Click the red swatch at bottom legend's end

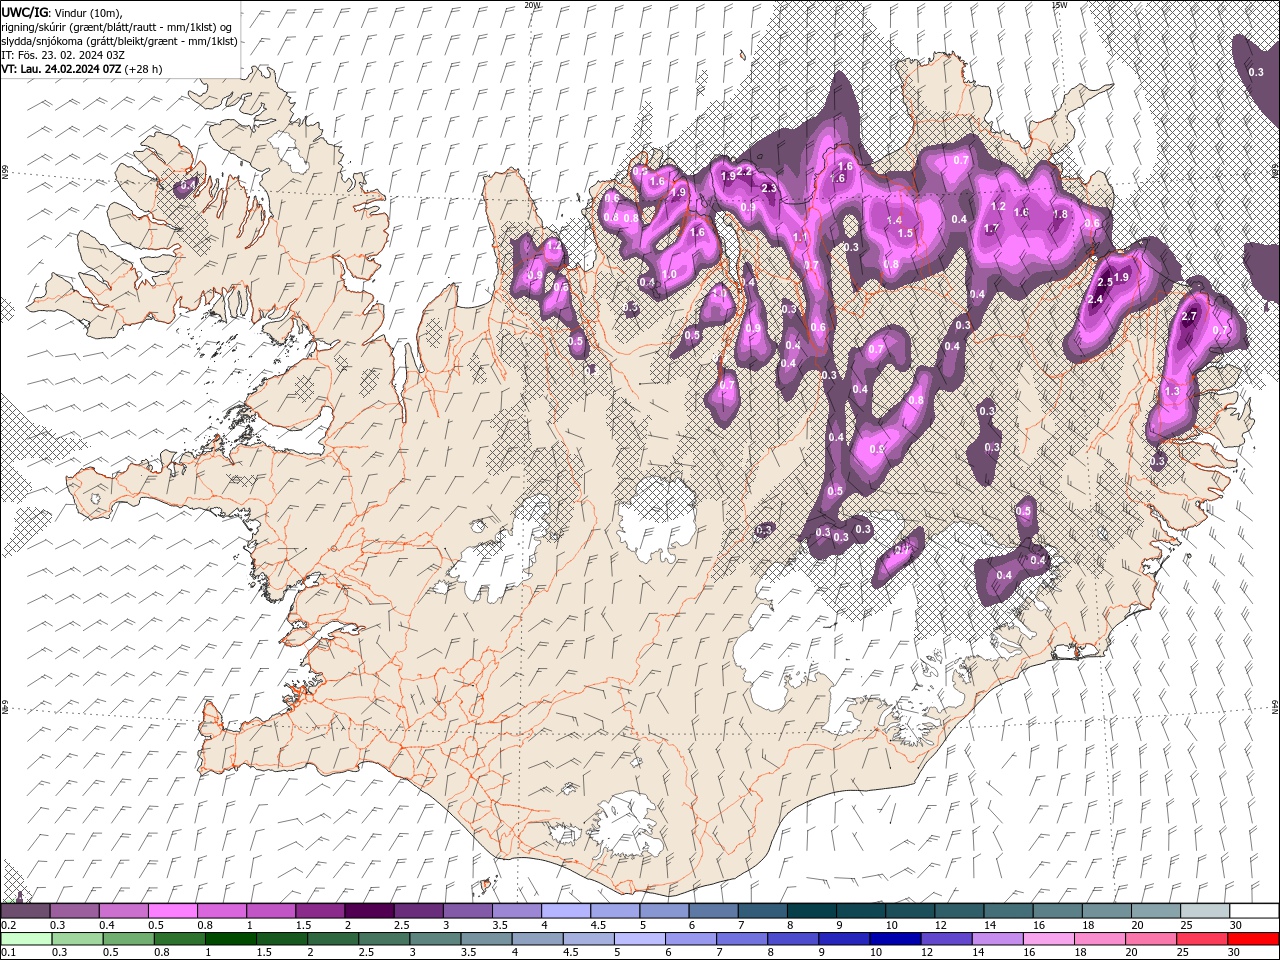click(x=1253, y=938)
